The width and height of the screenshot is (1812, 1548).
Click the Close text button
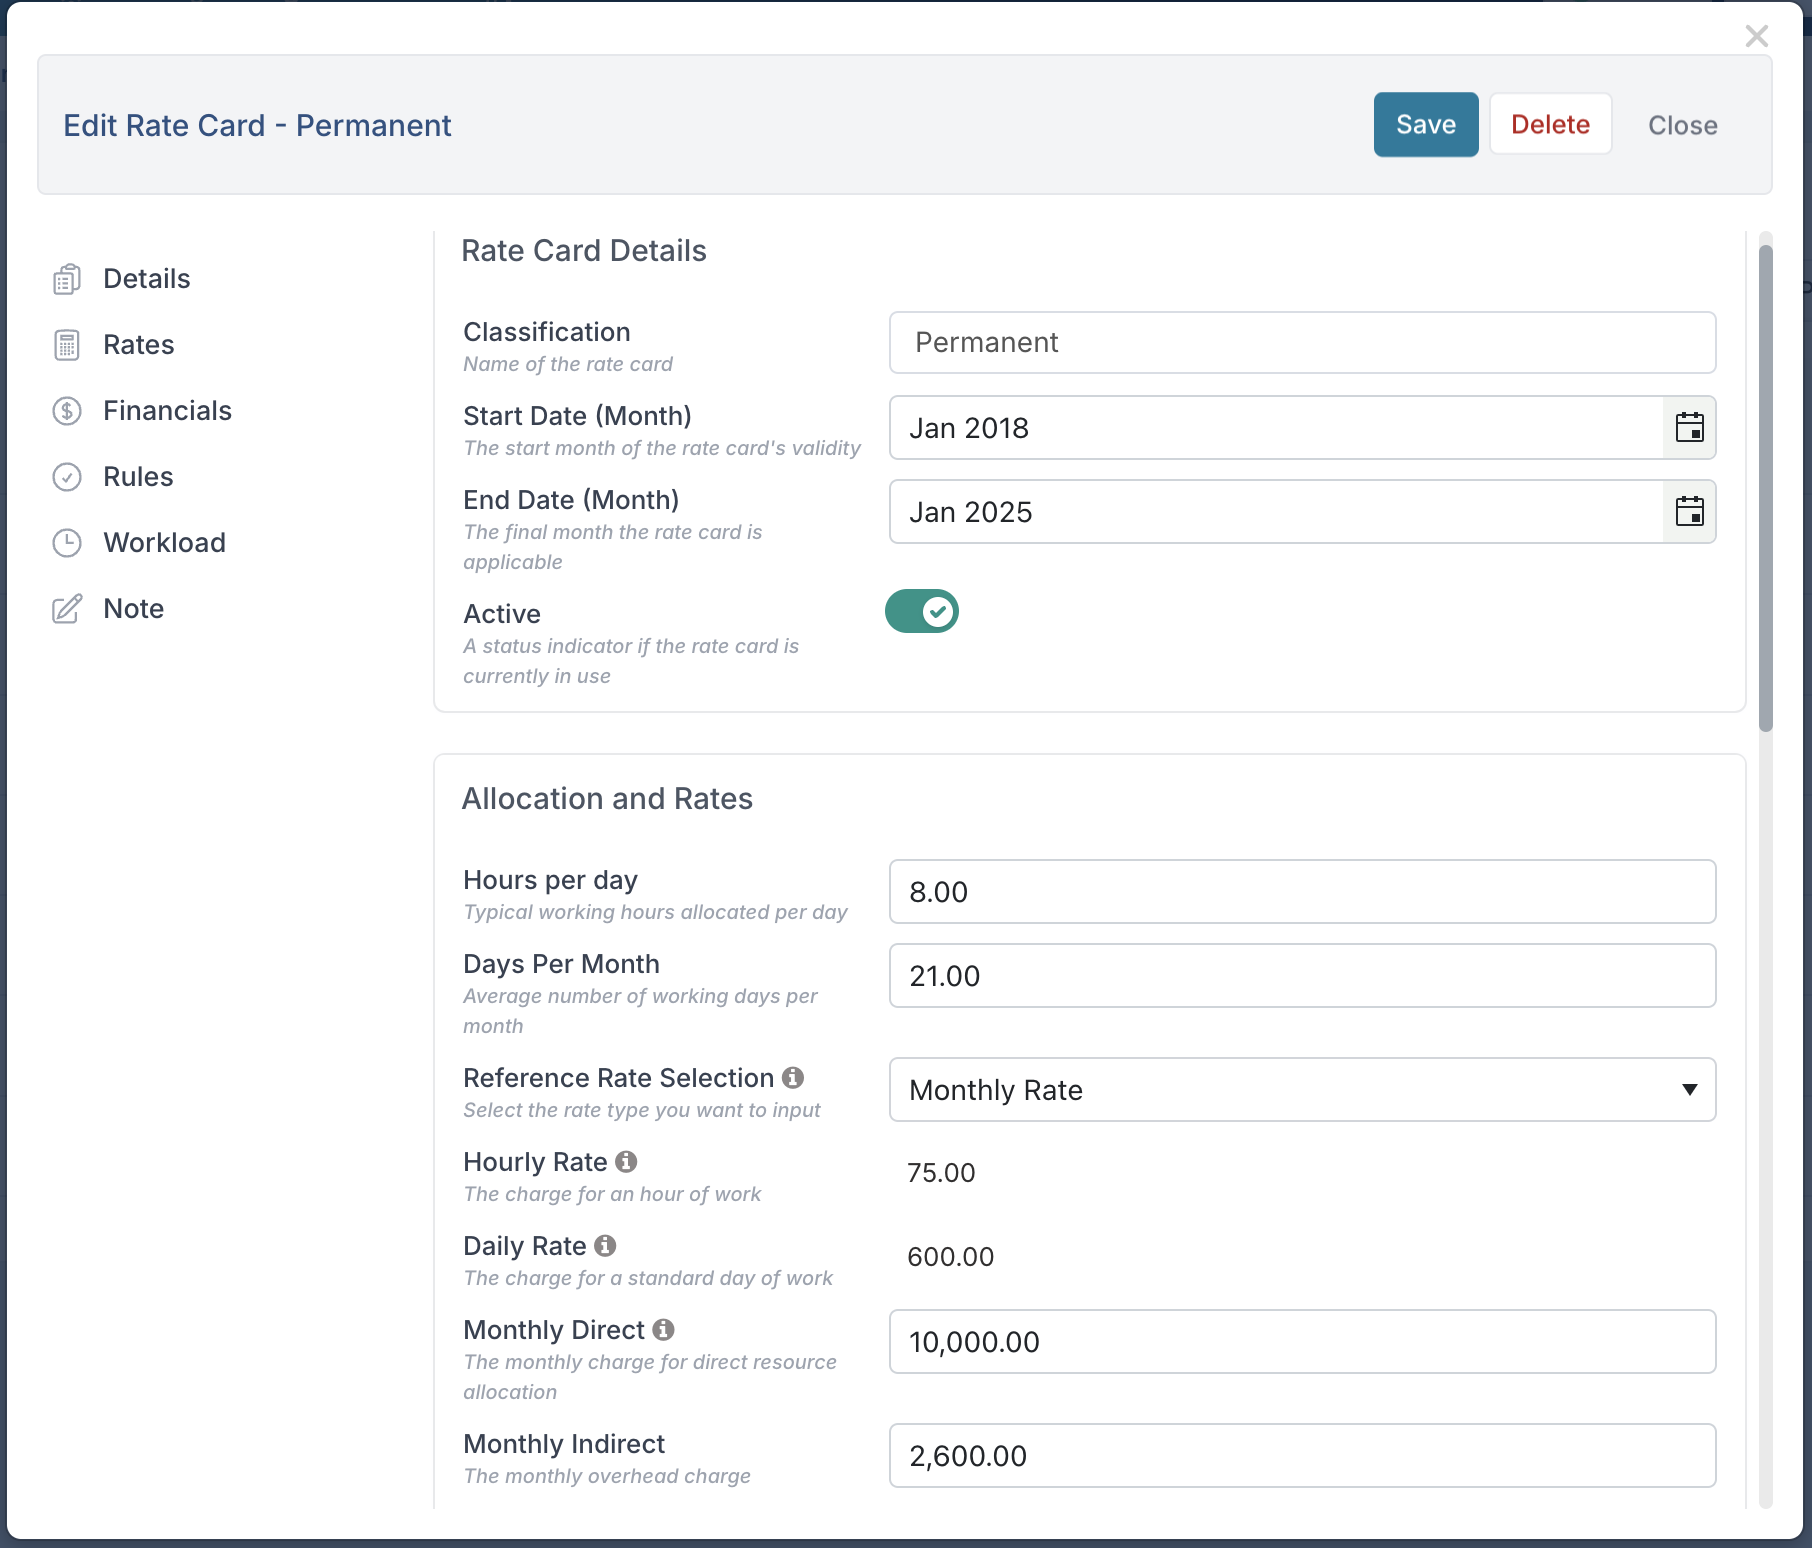[1683, 125]
